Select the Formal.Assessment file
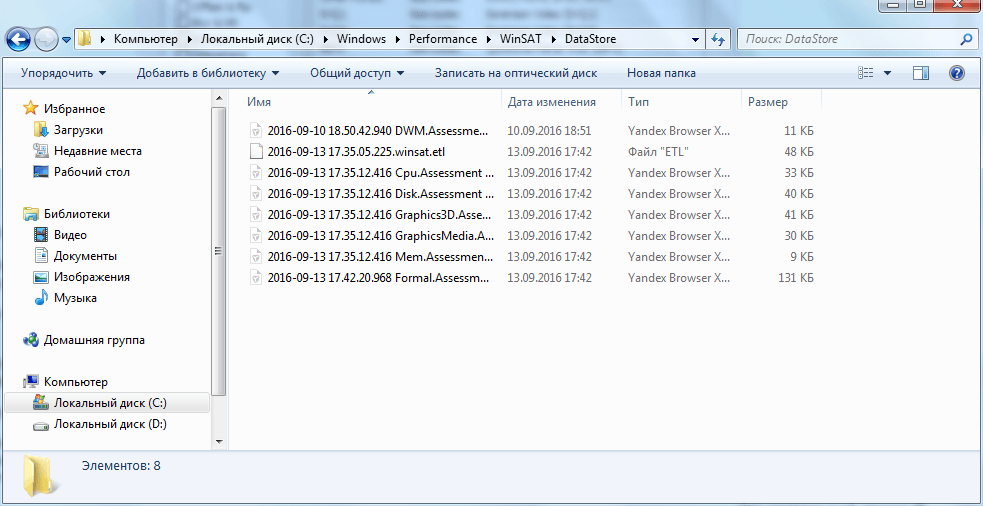Viewport: 983px width, 506px height. (380, 278)
